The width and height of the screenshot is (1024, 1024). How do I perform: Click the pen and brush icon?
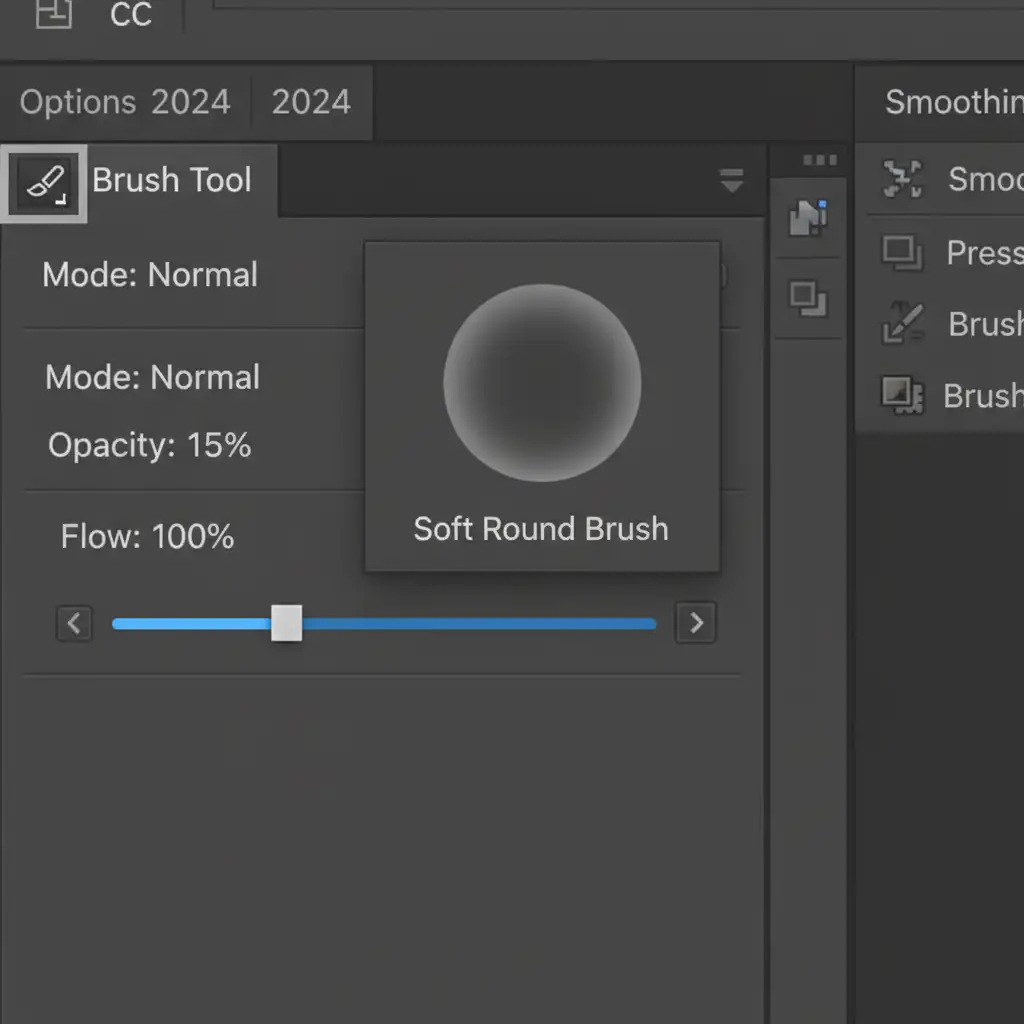[901, 324]
